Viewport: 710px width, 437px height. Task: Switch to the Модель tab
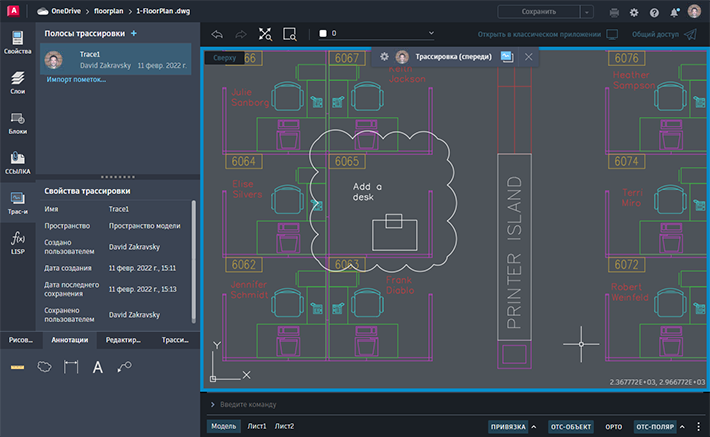click(x=224, y=426)
